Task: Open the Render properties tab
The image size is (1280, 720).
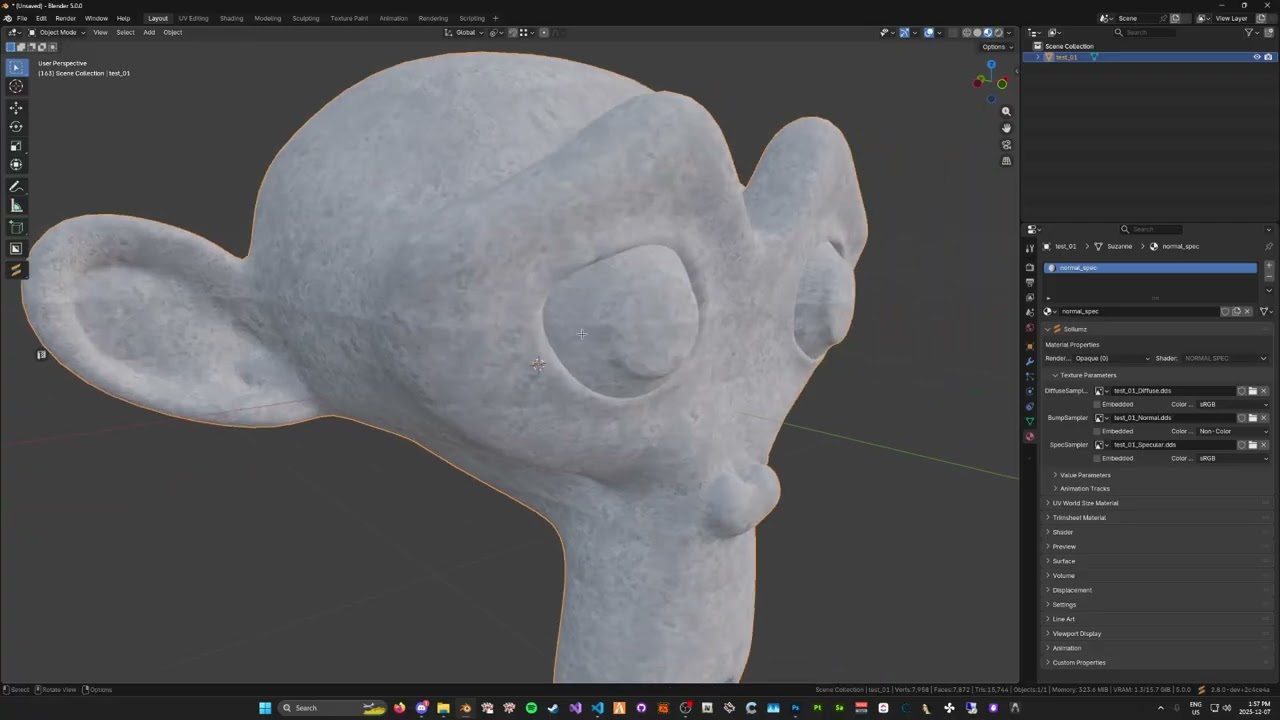Action: point(1030,268)
